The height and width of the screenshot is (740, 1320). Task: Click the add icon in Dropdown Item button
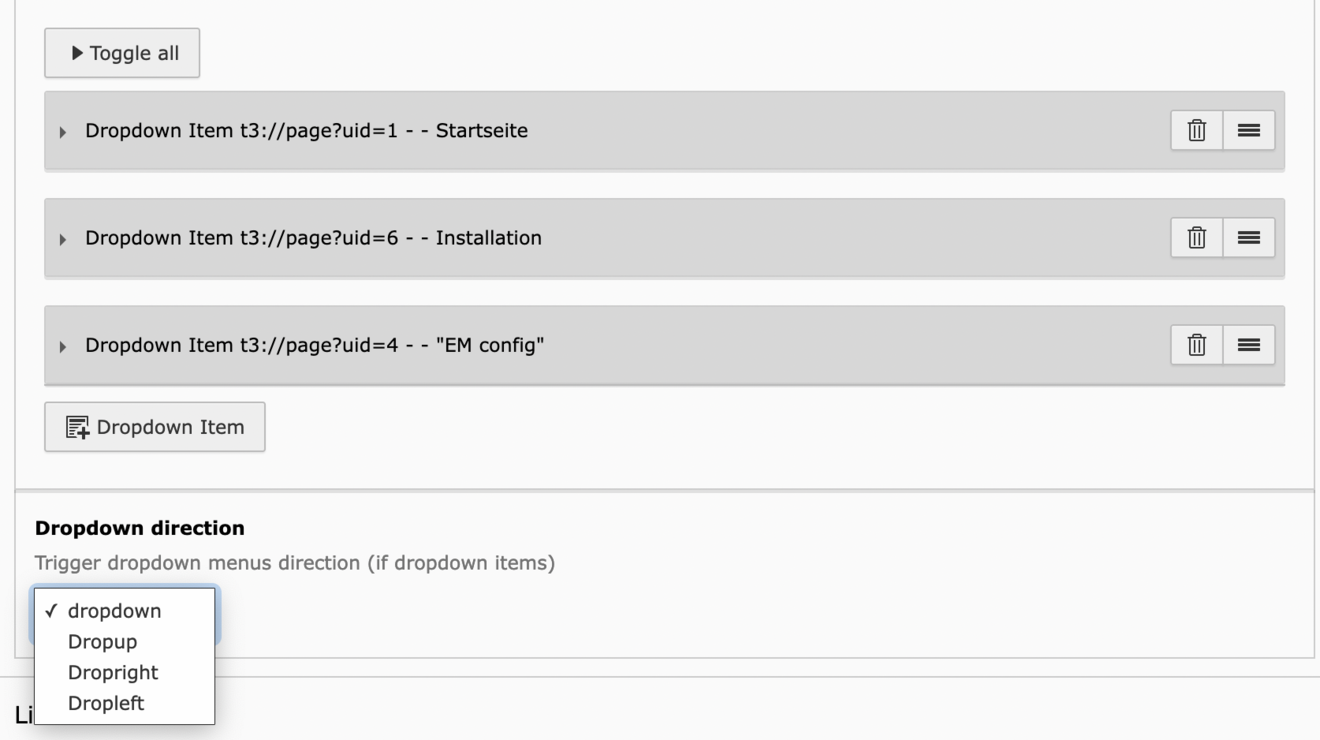[76, 428]
